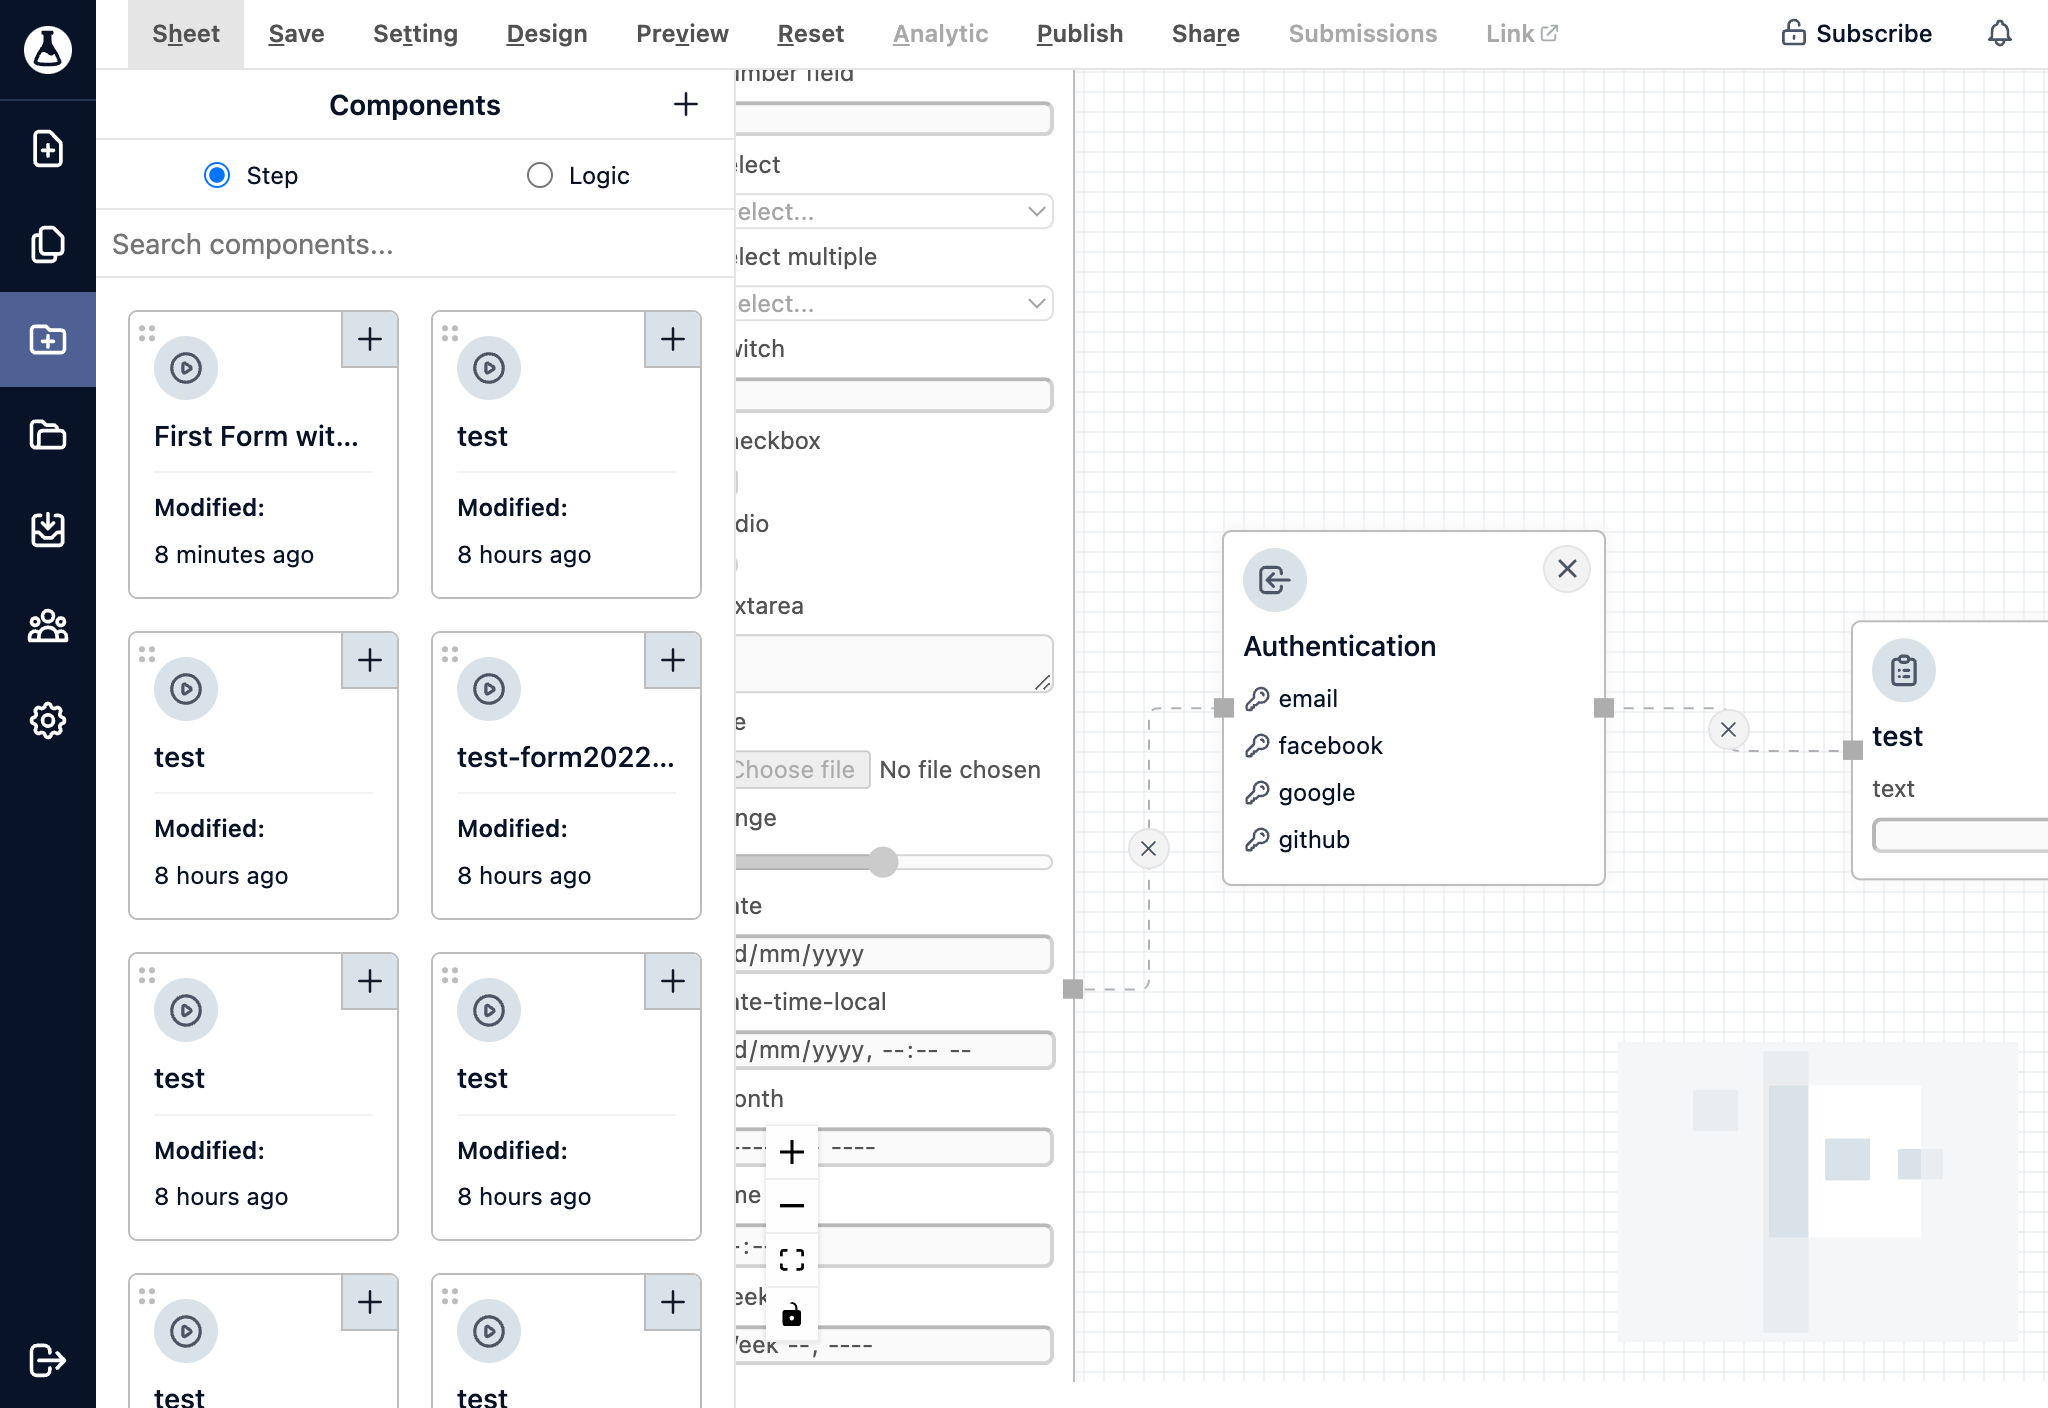
Task: Click Reset in the top menu
Action: coord(811,34)
